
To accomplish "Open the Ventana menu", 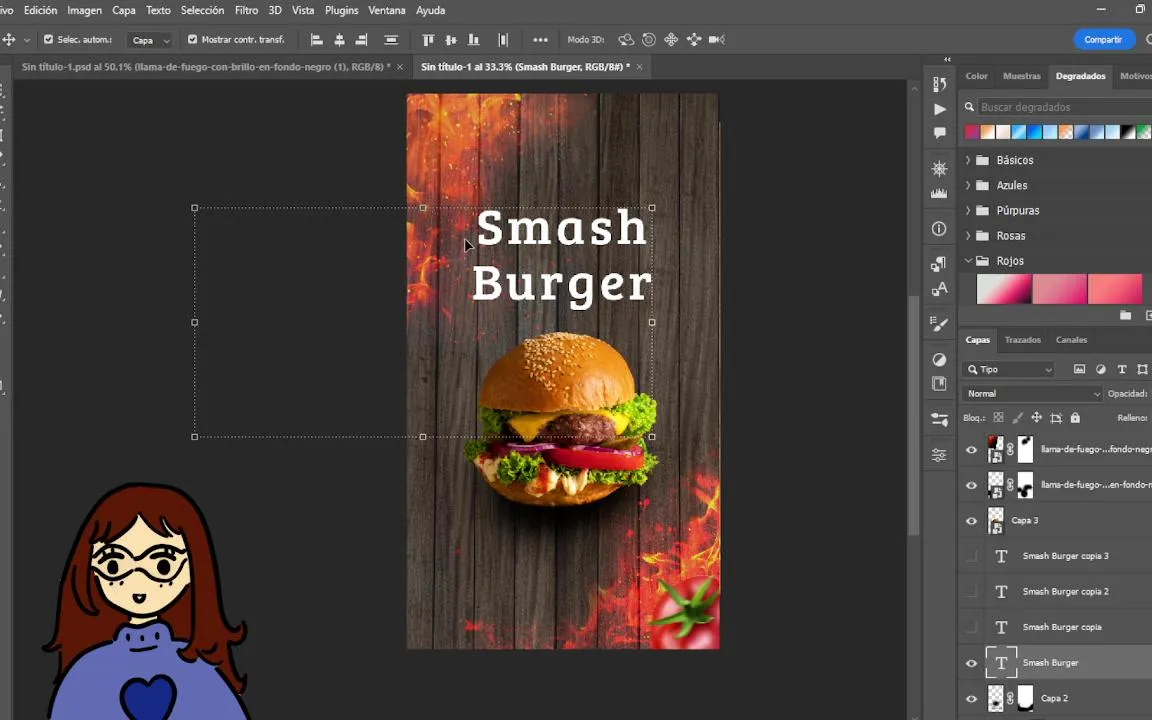I will coord(386,10).
